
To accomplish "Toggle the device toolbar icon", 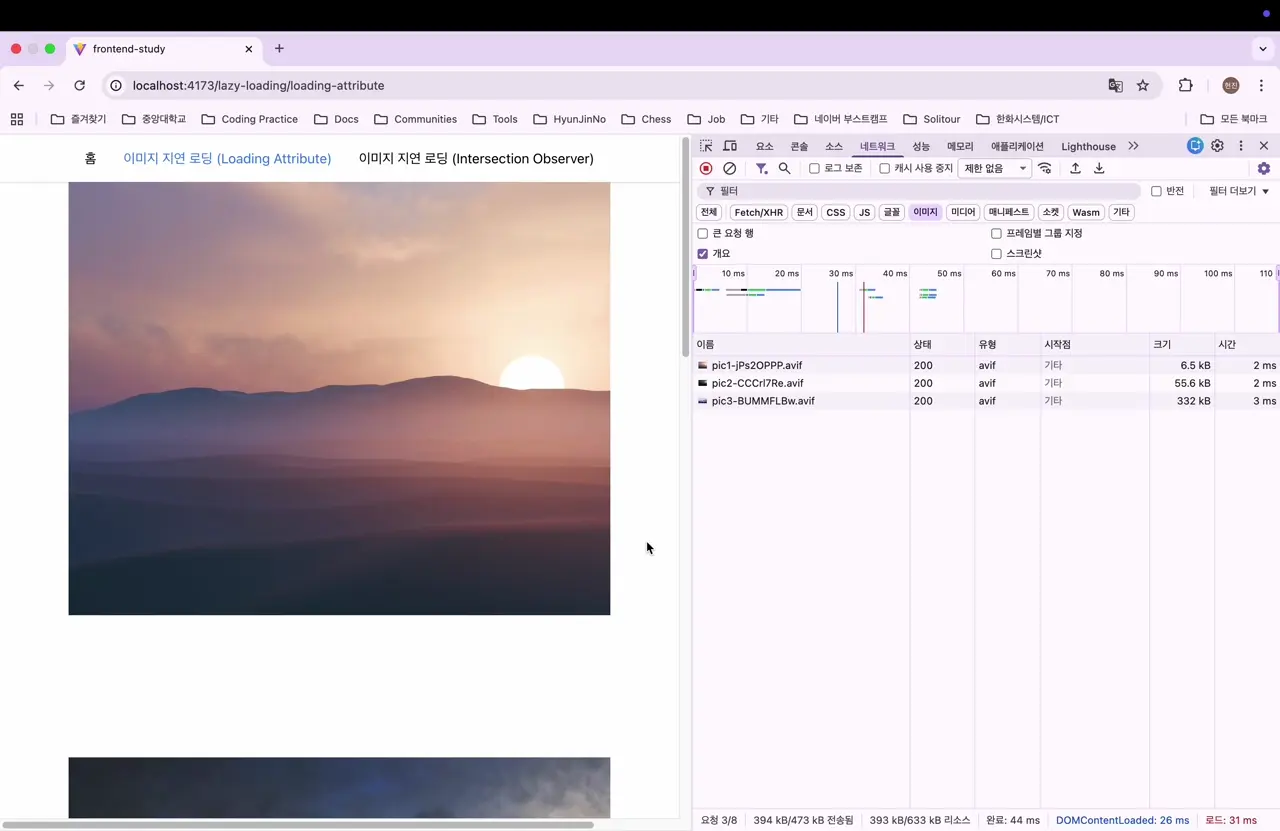I will (730, 146).
